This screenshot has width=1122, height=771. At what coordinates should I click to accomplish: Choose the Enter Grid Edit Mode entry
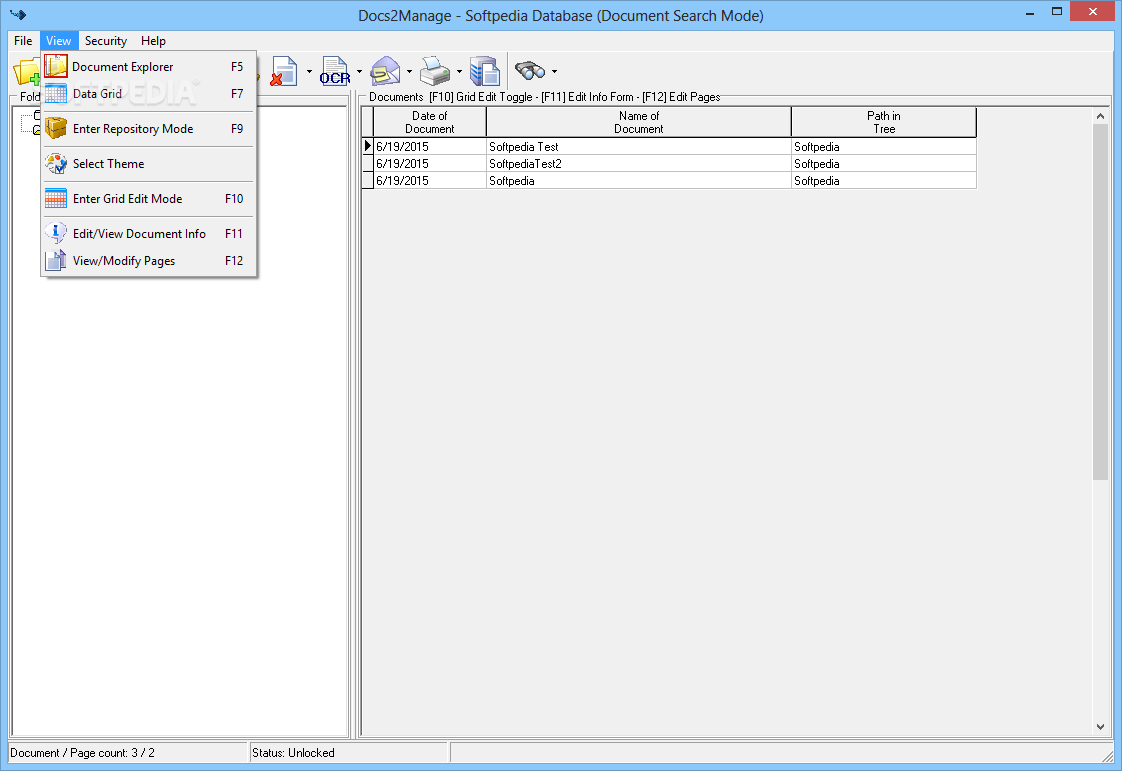pyautogui.click(x=148, y=199)
